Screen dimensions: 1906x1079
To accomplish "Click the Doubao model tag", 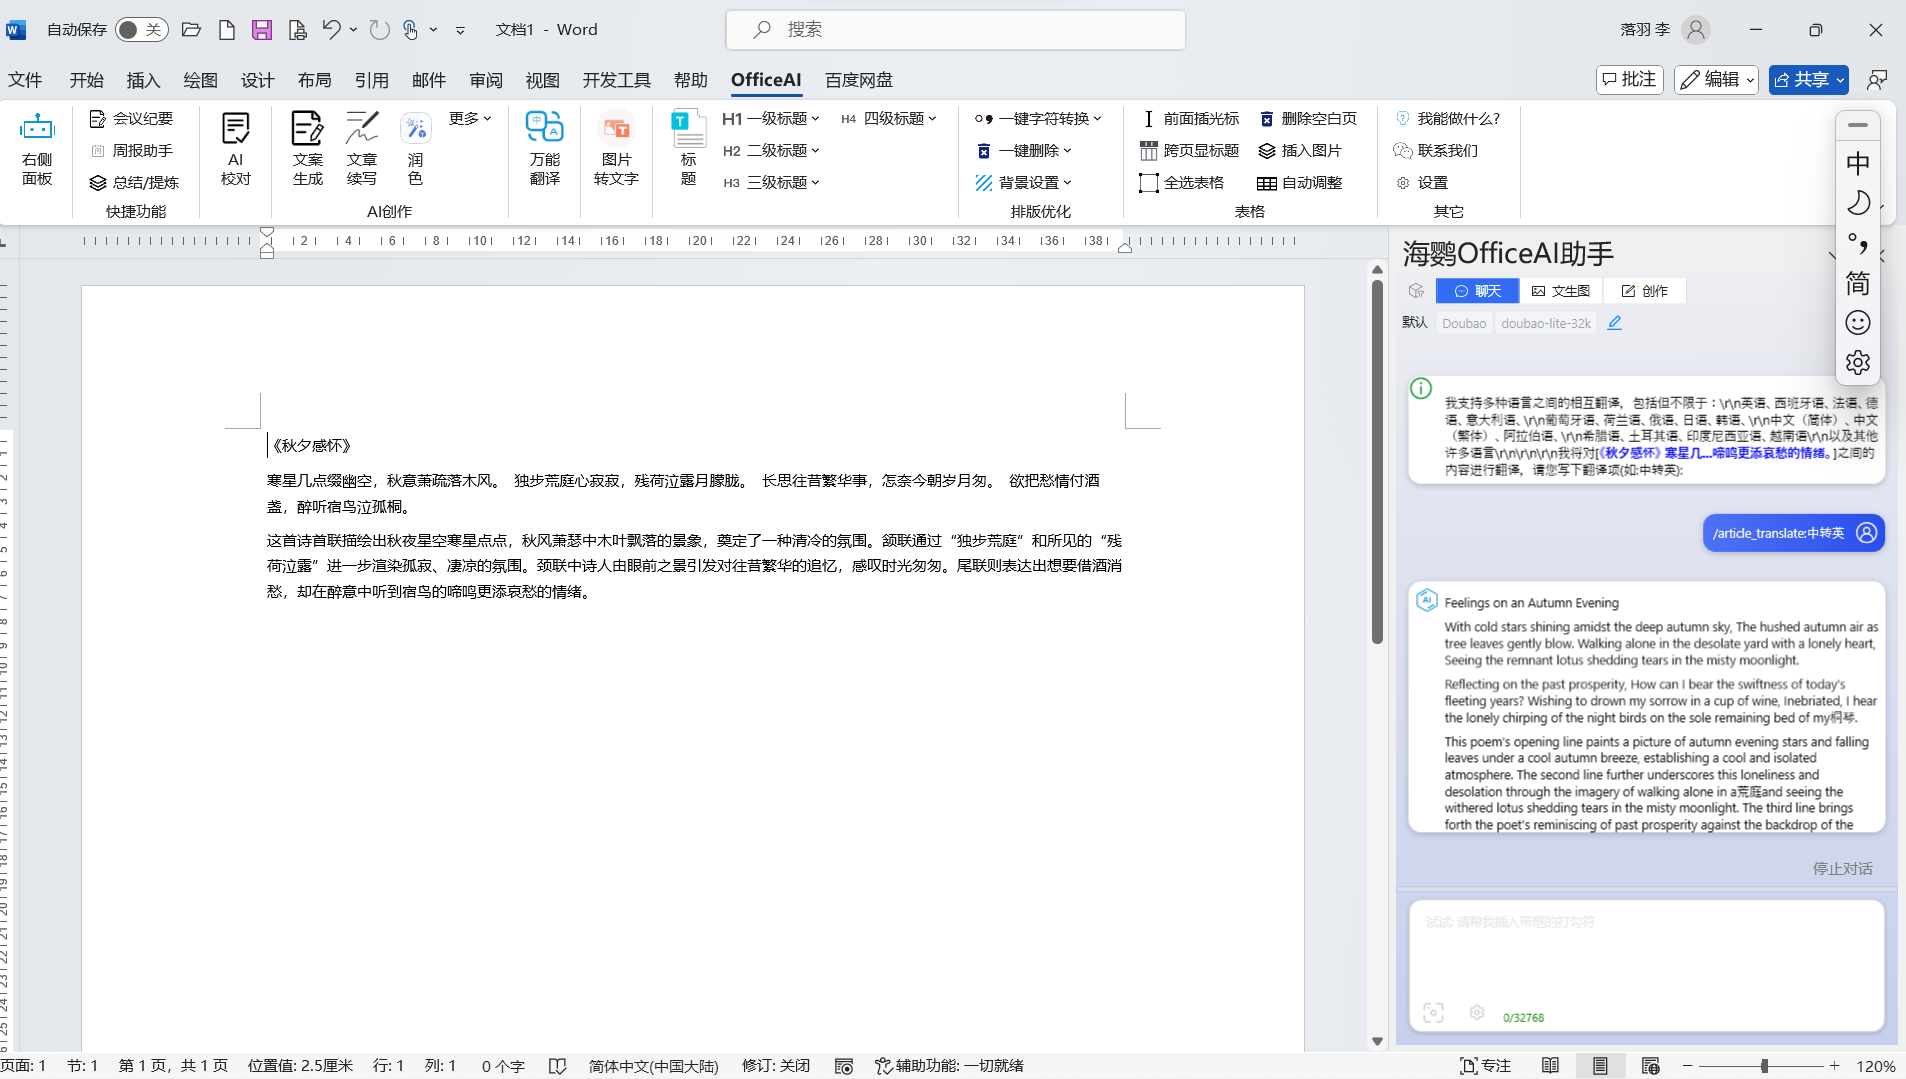I will (1464, 323).
